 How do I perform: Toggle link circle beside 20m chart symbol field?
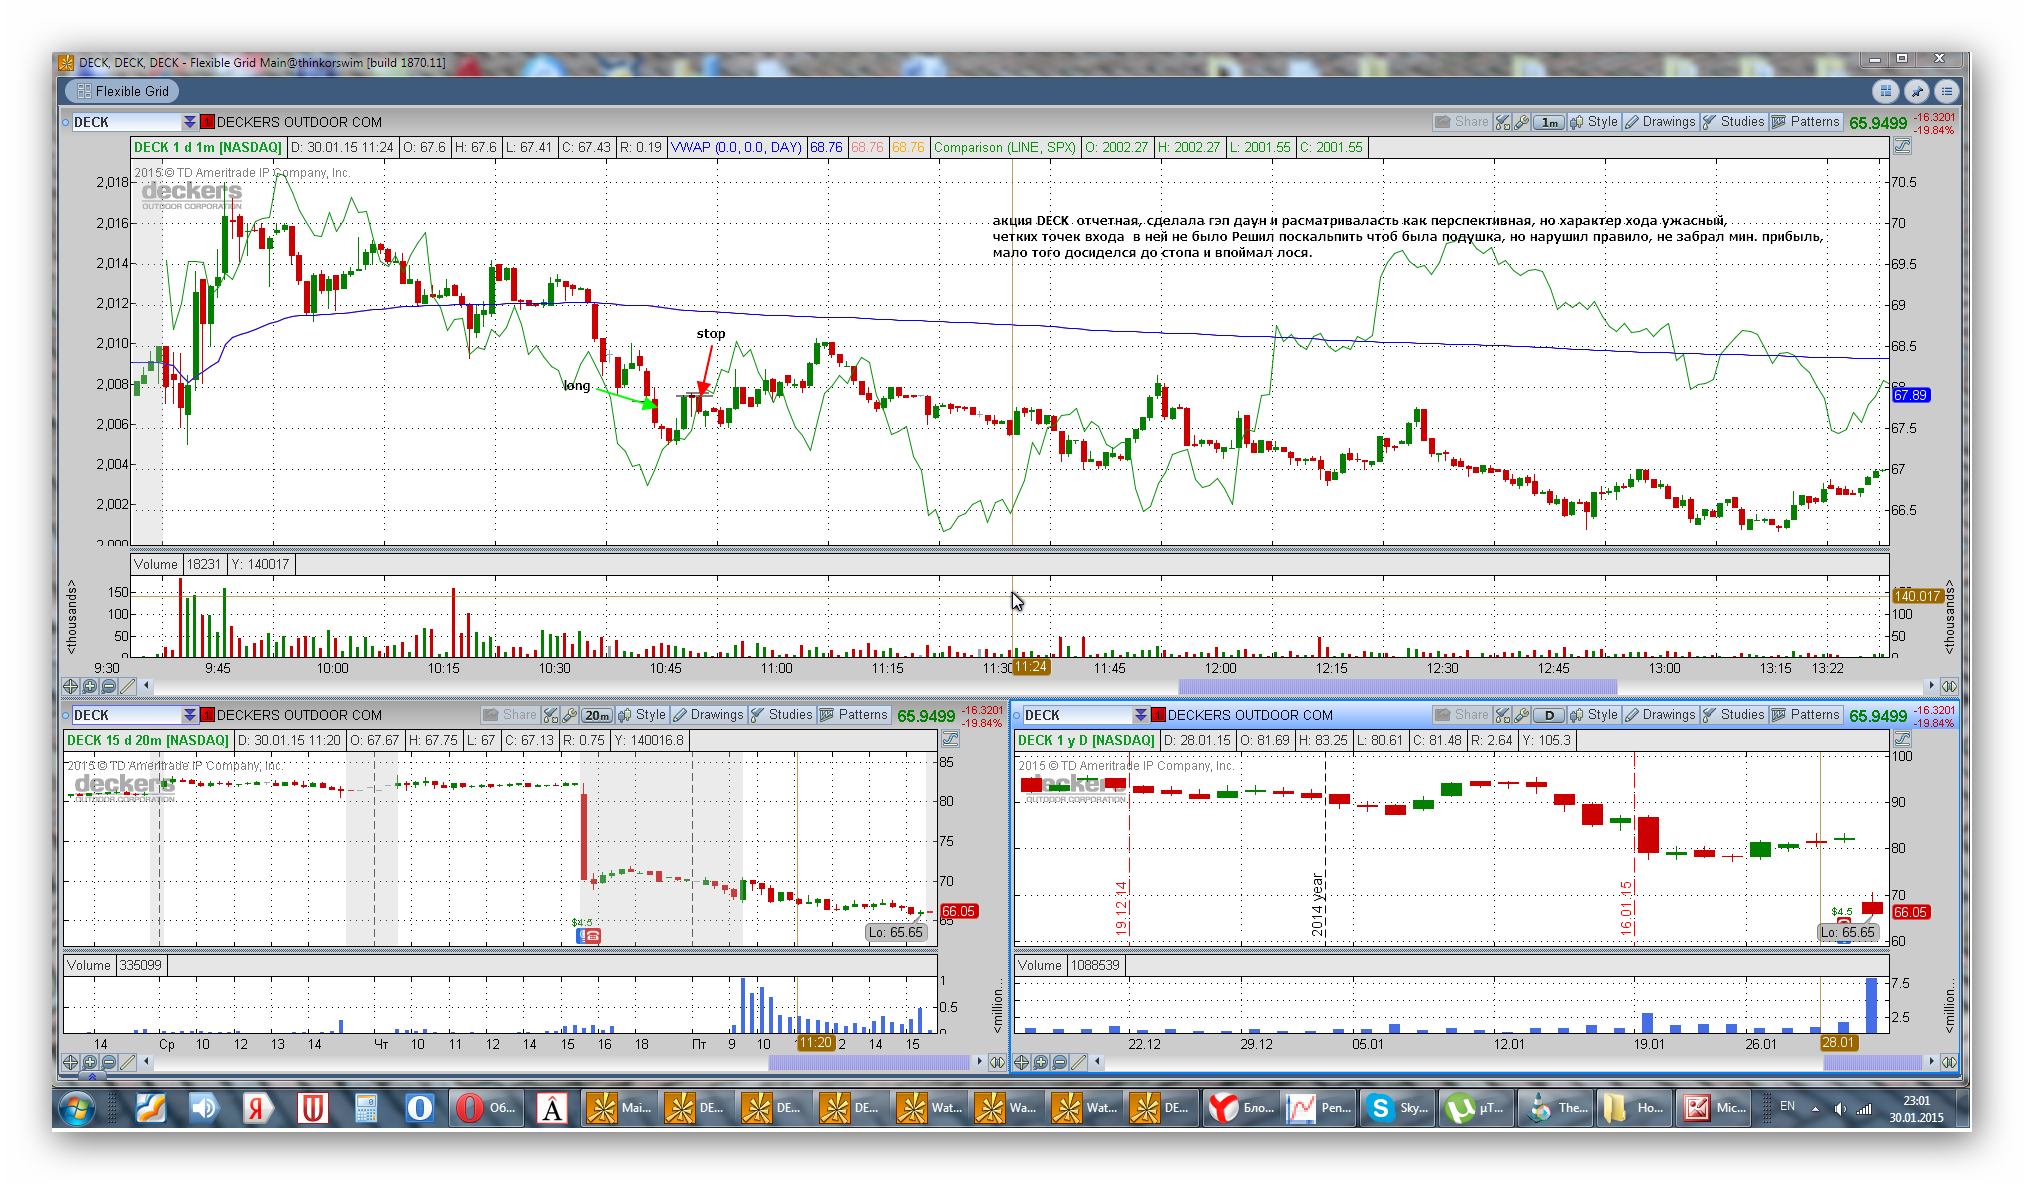tap(65, 715)
